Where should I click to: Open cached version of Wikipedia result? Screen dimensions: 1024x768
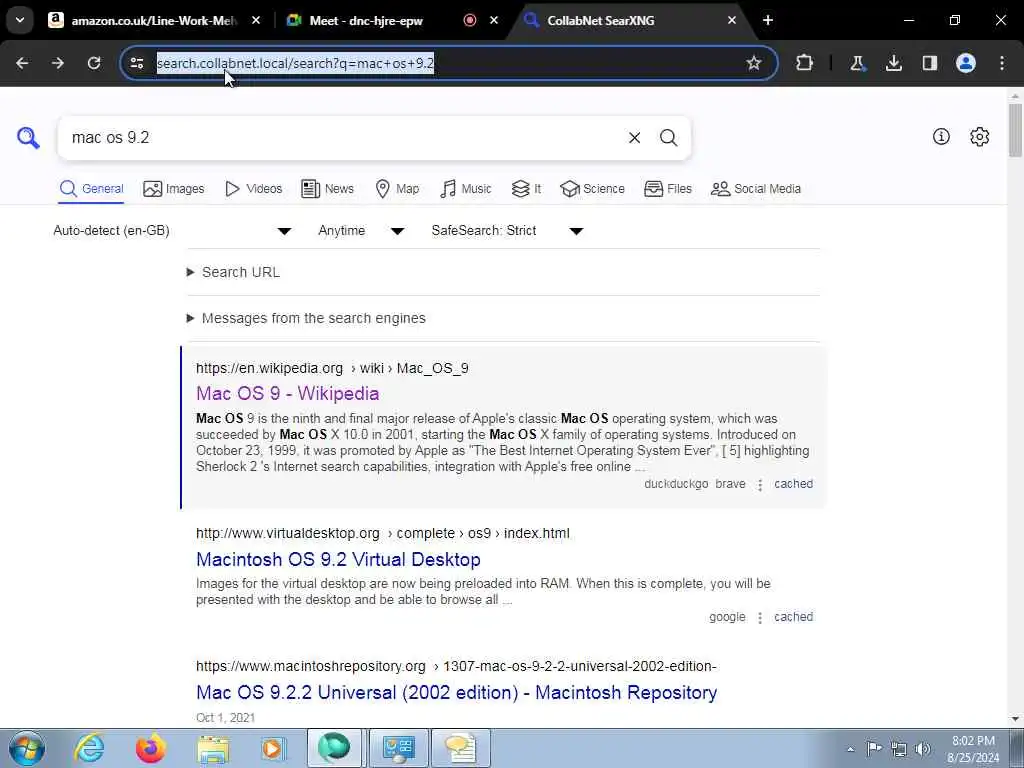(x=793, y=484)
